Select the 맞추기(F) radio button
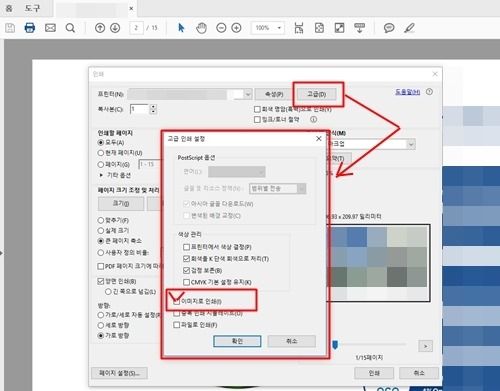This screenshot has height=391, width=500. click(101, 220)
